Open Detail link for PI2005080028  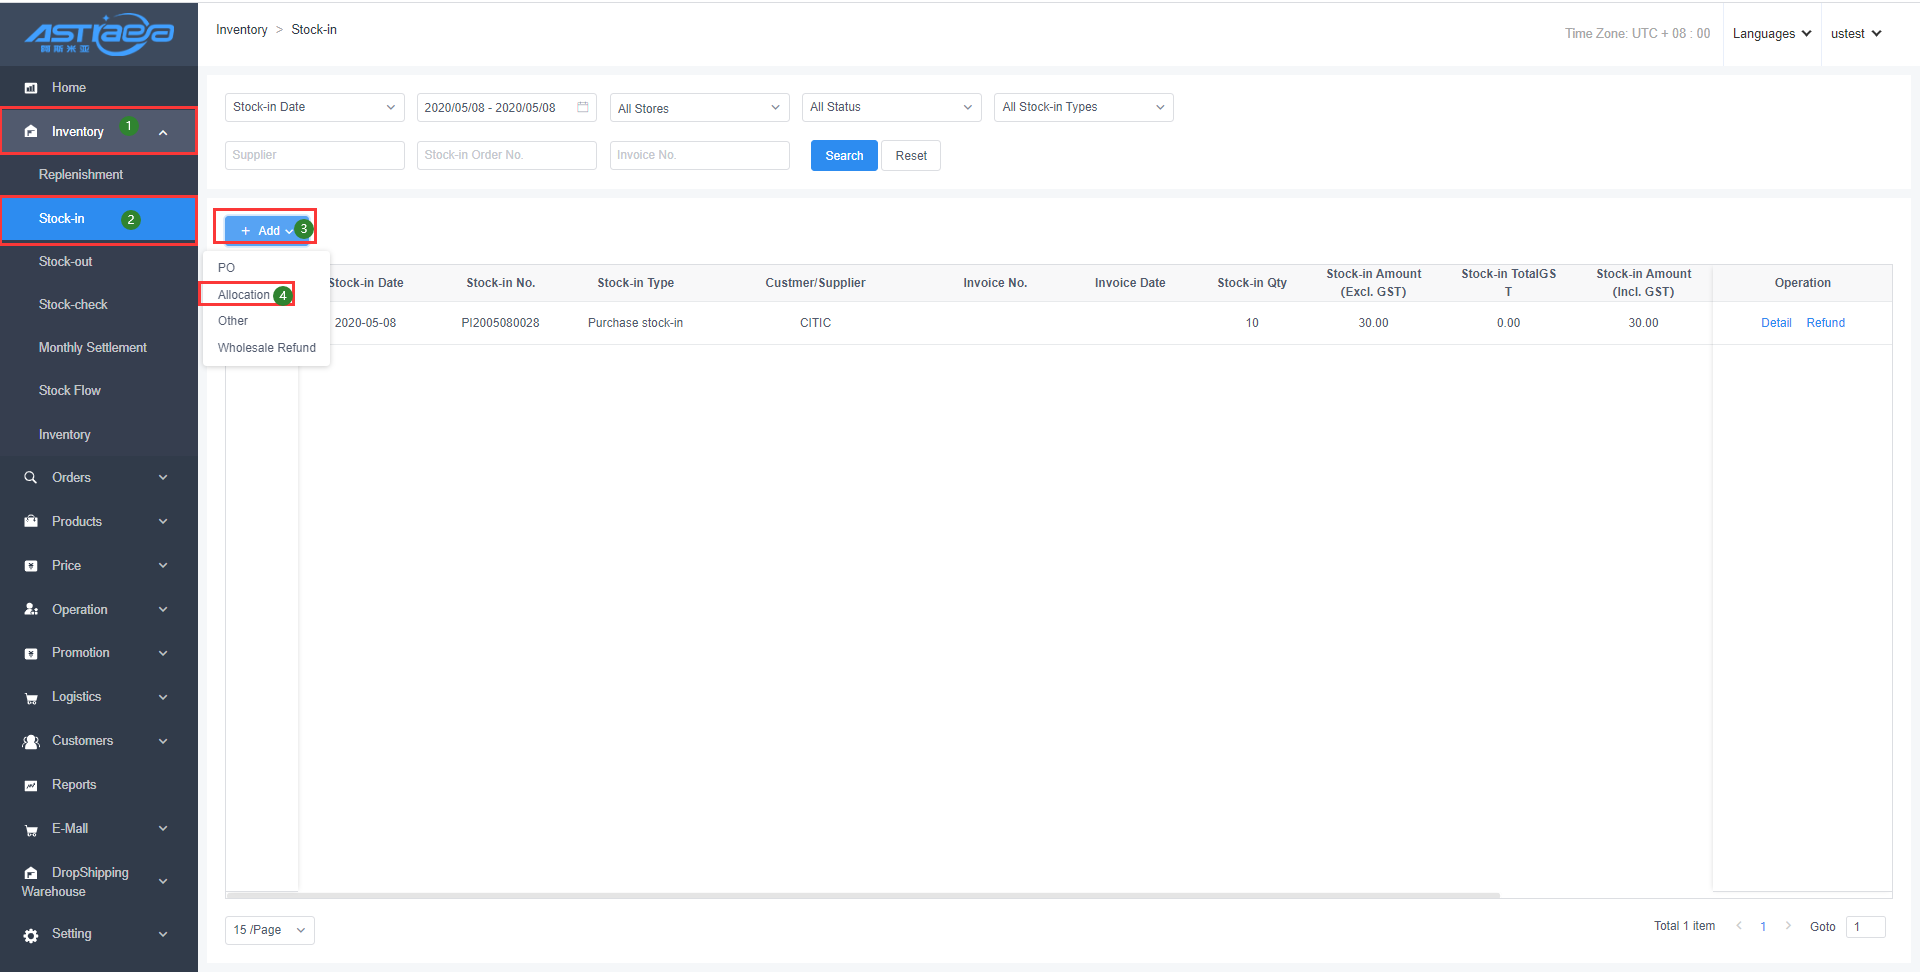[1776, 323]
